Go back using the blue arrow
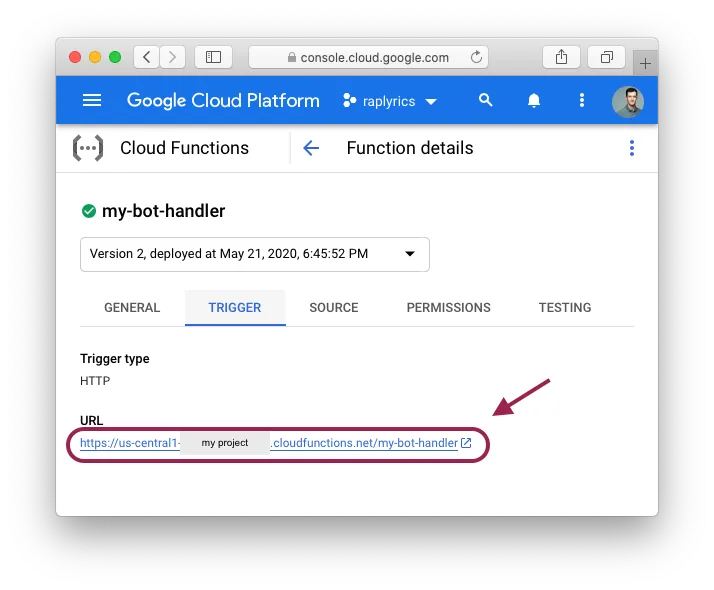Viewport: 714px width, 590px height. [311, 148]
